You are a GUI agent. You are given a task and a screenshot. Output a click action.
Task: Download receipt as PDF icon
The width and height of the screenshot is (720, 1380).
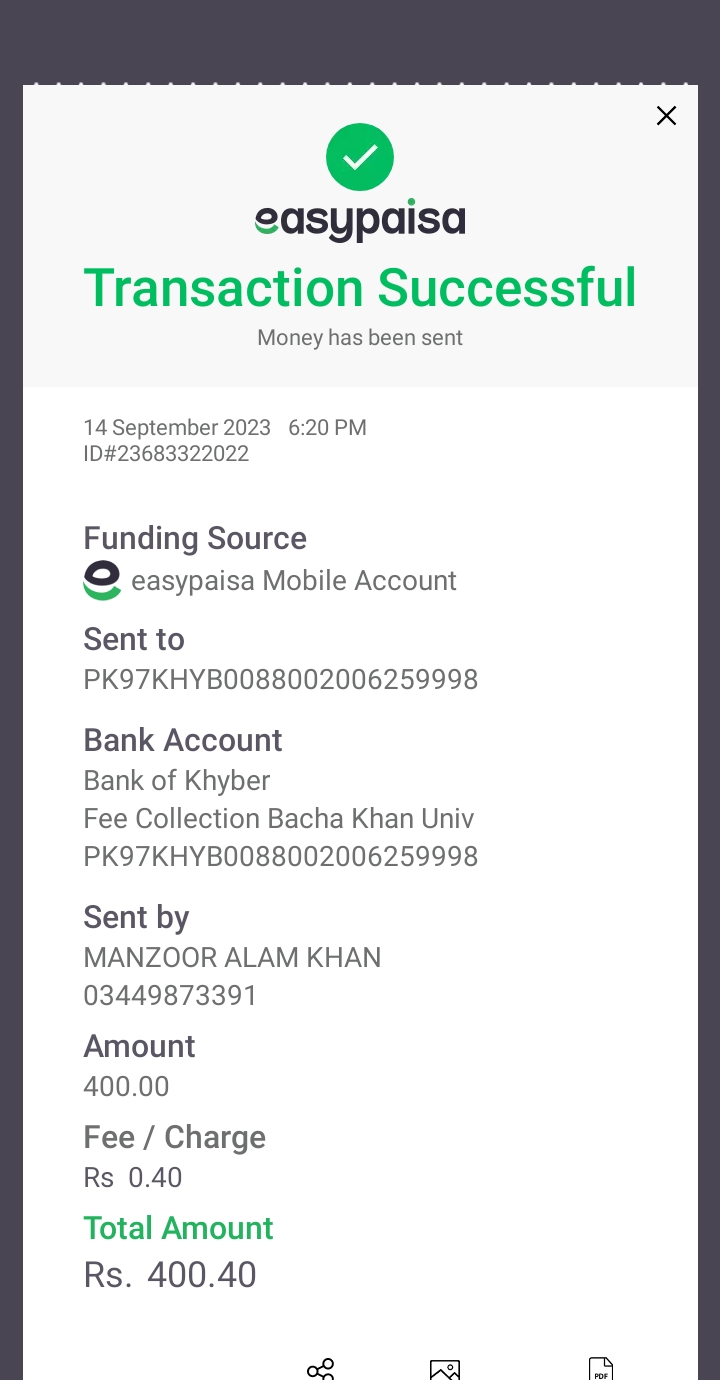[601, 1369]
